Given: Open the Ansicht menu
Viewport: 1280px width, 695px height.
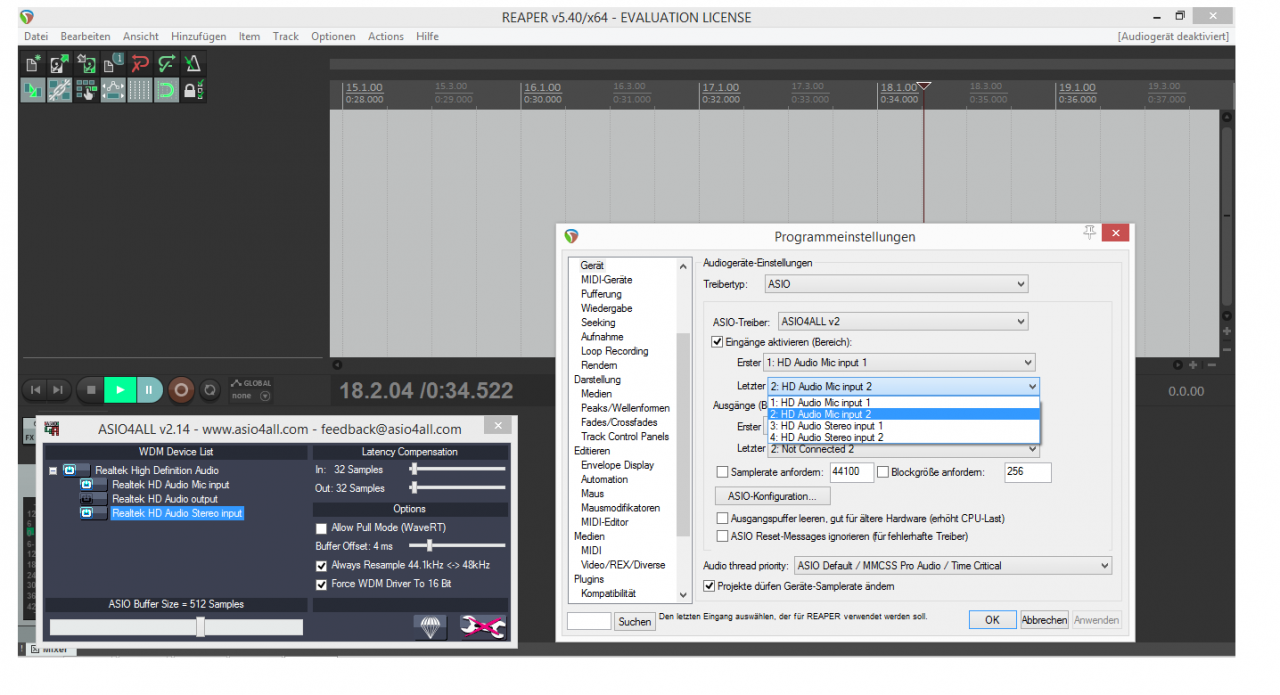Looking at the screenshot, I should (x=141, y=36).
